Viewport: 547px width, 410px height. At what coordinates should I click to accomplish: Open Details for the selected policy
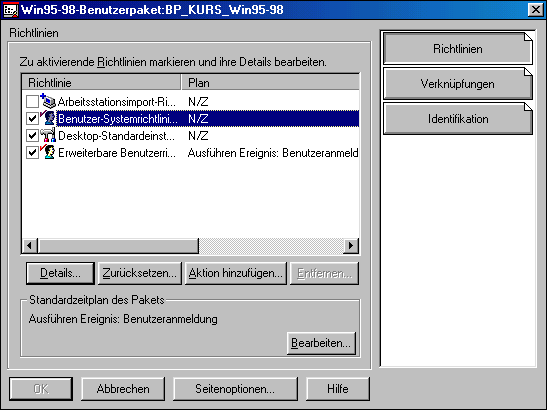[60, 273]
